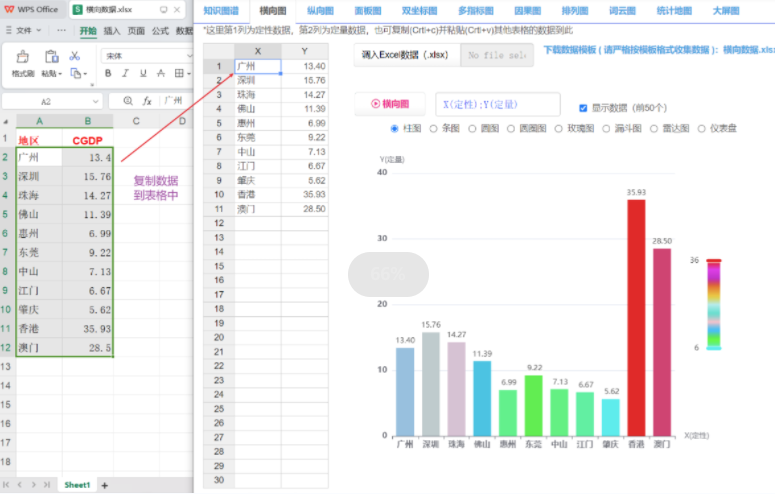The height and width of the screenshot is (494, 775).
Task: Click the 下载数据模板 横向数据.xlsx link
Action: click(x=658, y=50)
